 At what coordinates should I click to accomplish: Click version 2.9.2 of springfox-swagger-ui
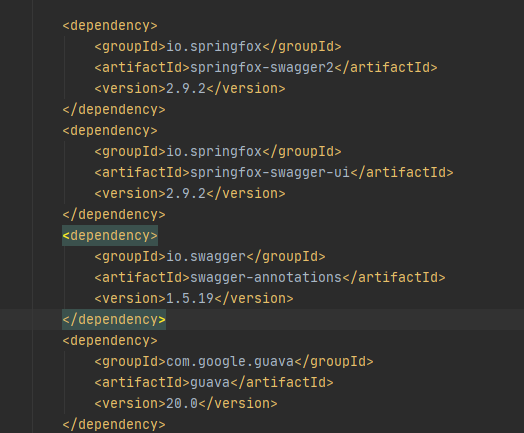[186, 193]
